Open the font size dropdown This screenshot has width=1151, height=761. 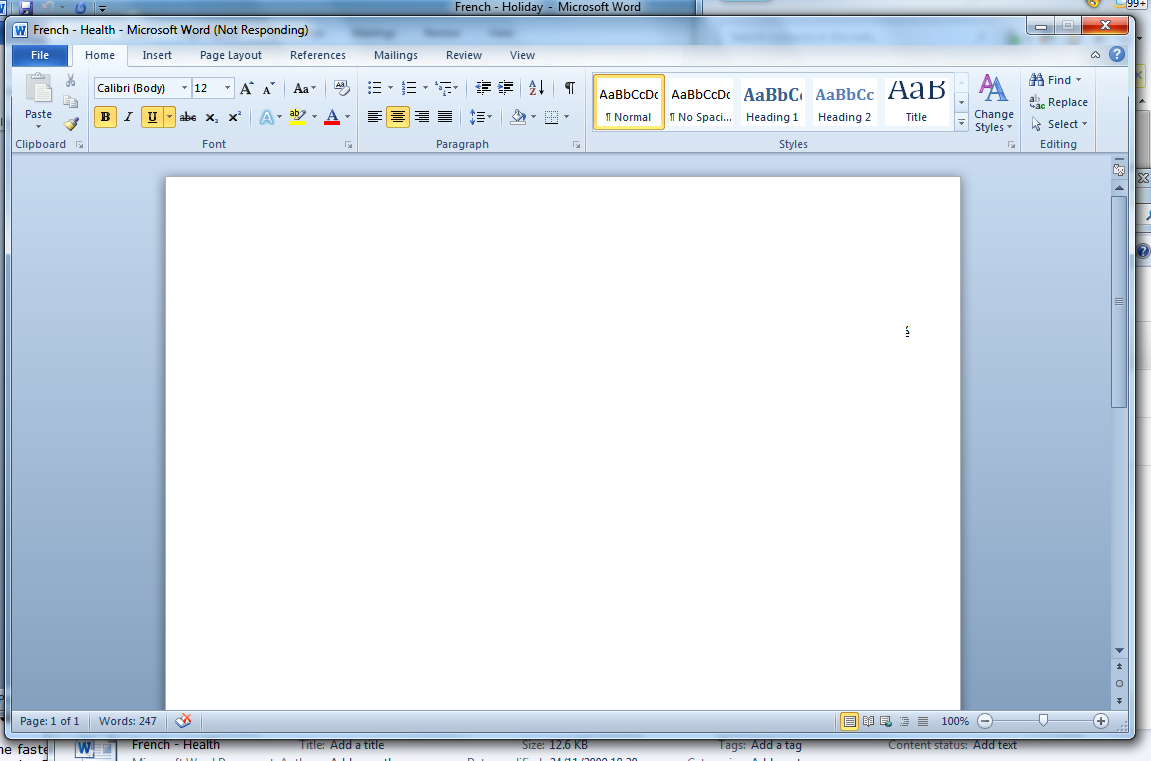tap(228, 88)
